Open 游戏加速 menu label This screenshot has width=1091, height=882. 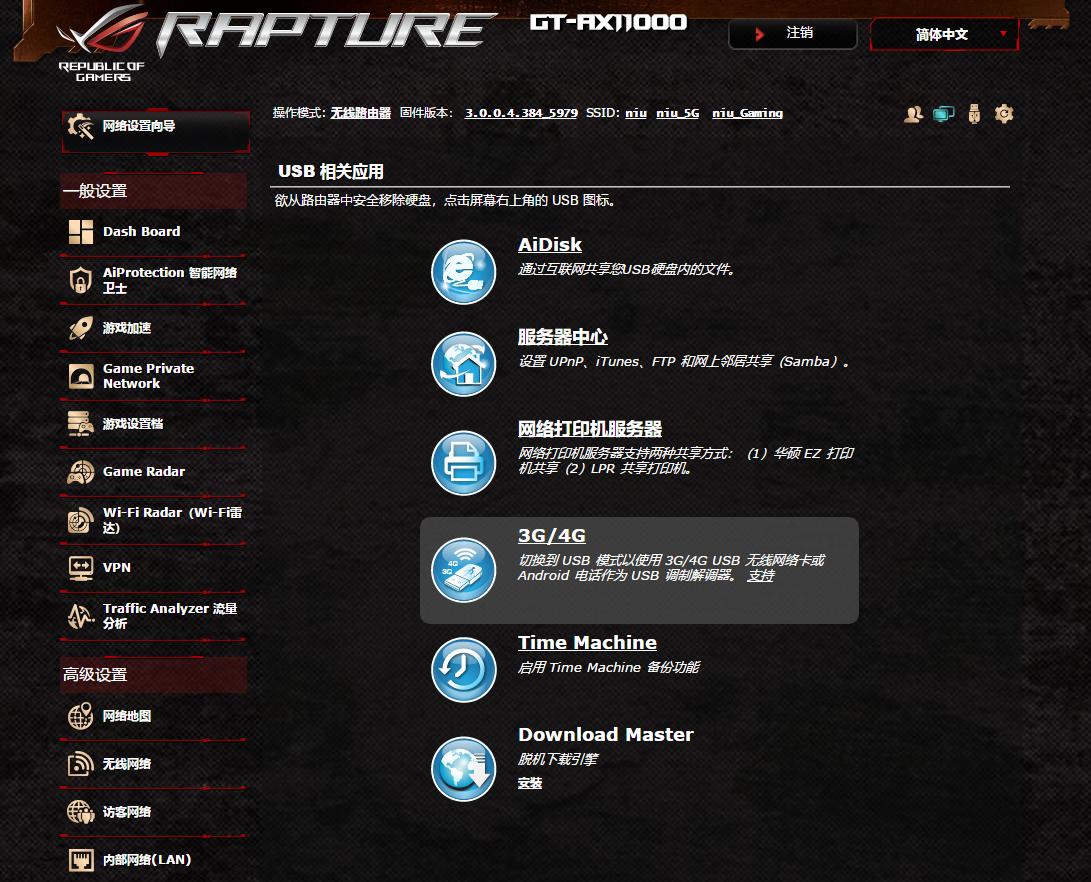[127, 328]
